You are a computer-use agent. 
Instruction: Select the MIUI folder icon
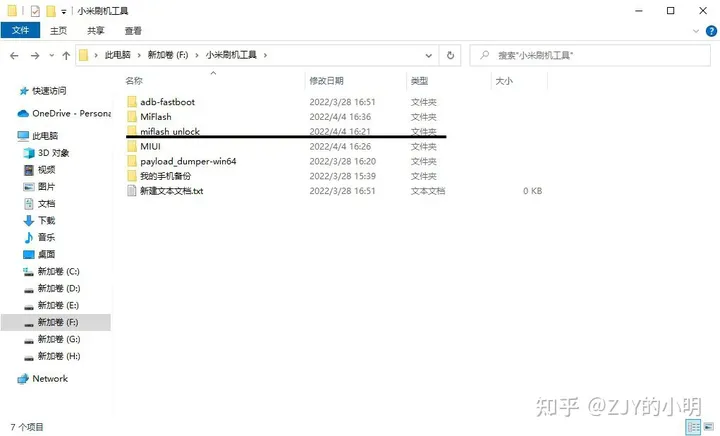(132, 146)
